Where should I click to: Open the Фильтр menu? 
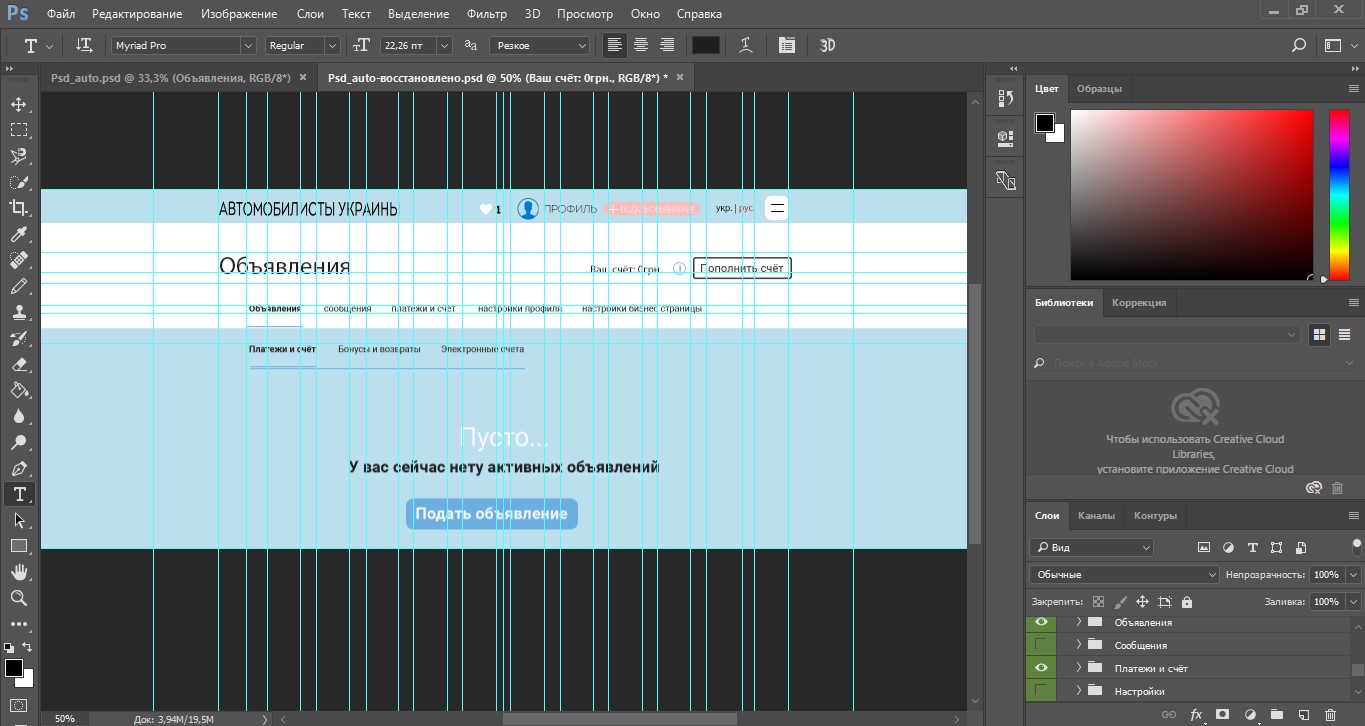click(x=486, y=15)
